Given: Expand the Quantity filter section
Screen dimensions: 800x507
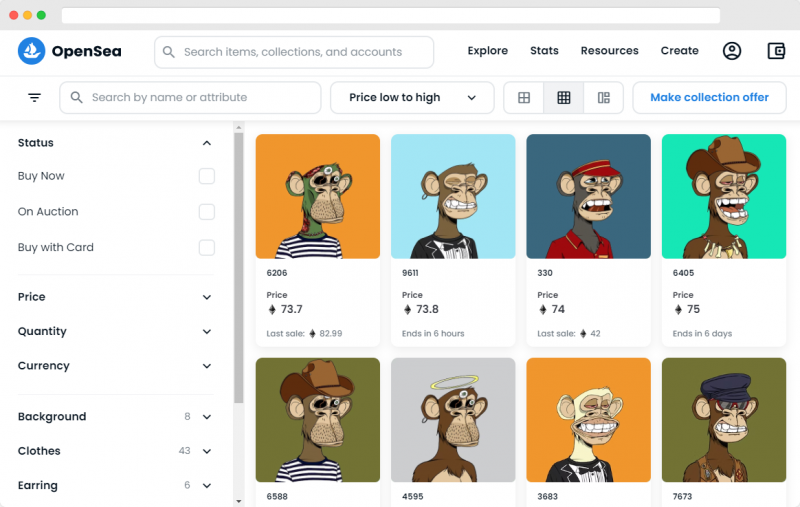Looking at the screenshot, I should (207, 332).
